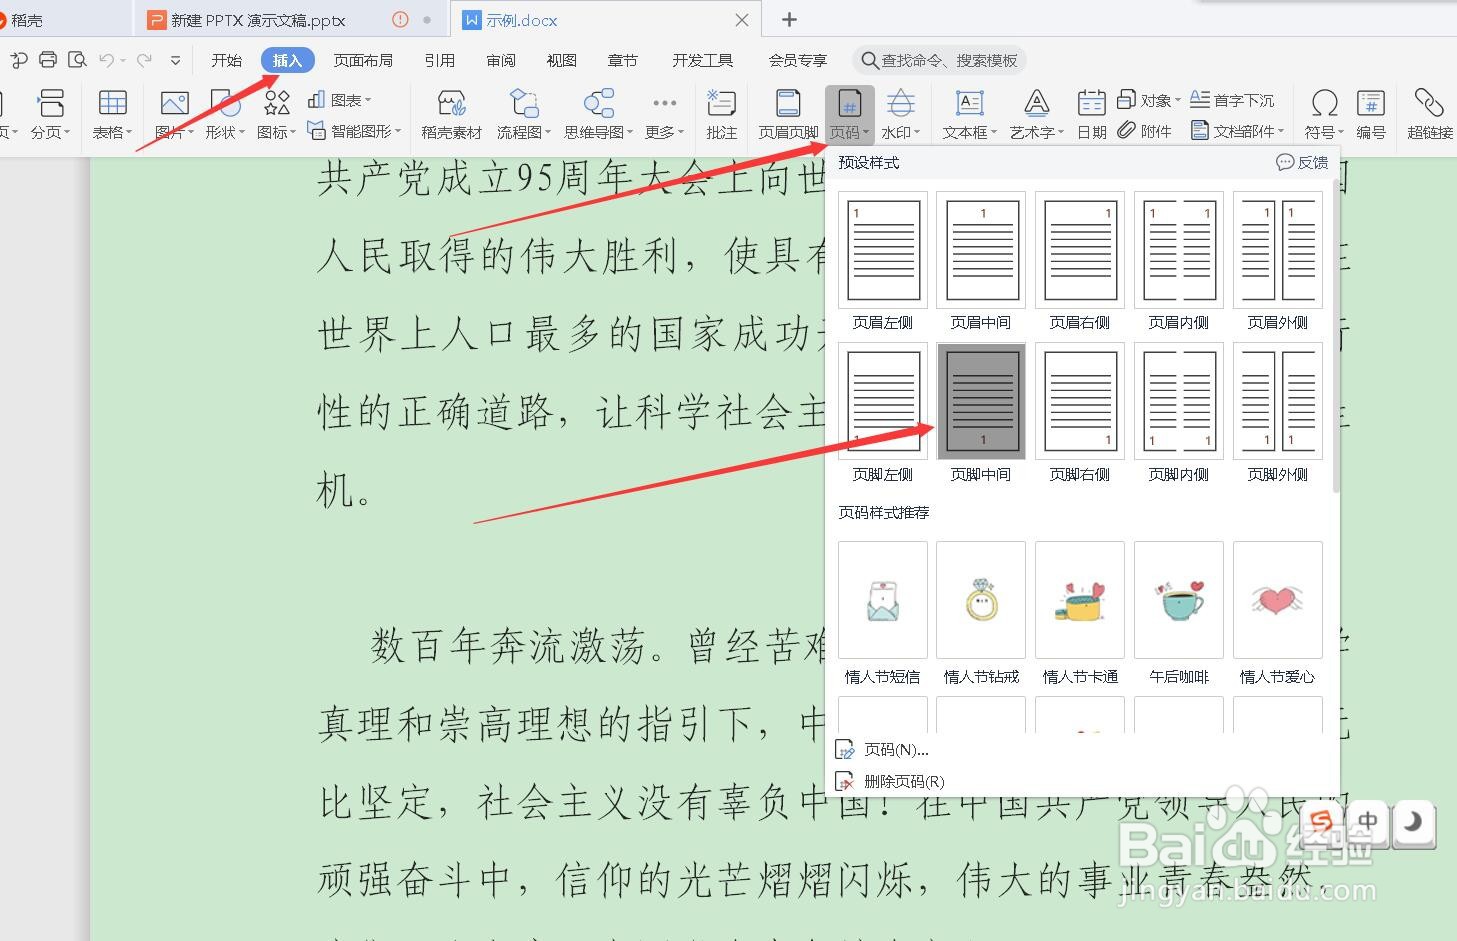Viewport: 1457px width, 941px height.
Task: Add a comment with the 批注 icon
Action: click(721, 112)
